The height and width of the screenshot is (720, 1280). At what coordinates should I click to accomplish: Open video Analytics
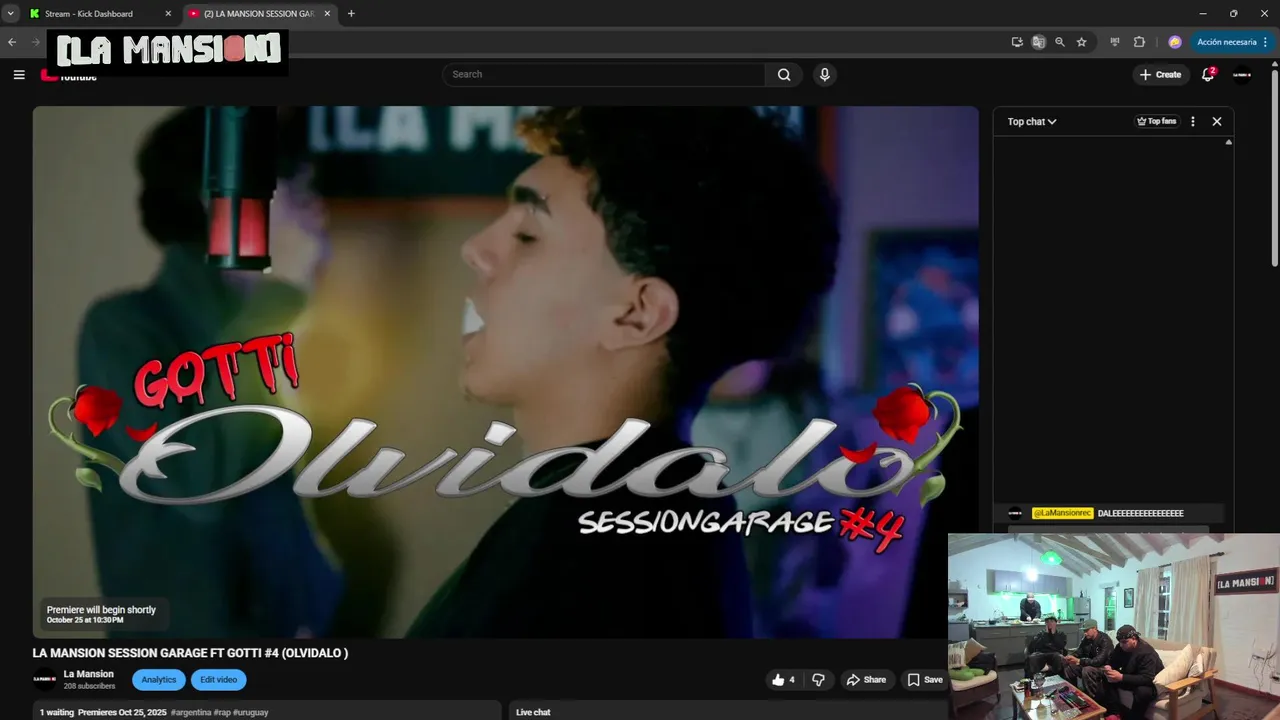tap(159, 680)
